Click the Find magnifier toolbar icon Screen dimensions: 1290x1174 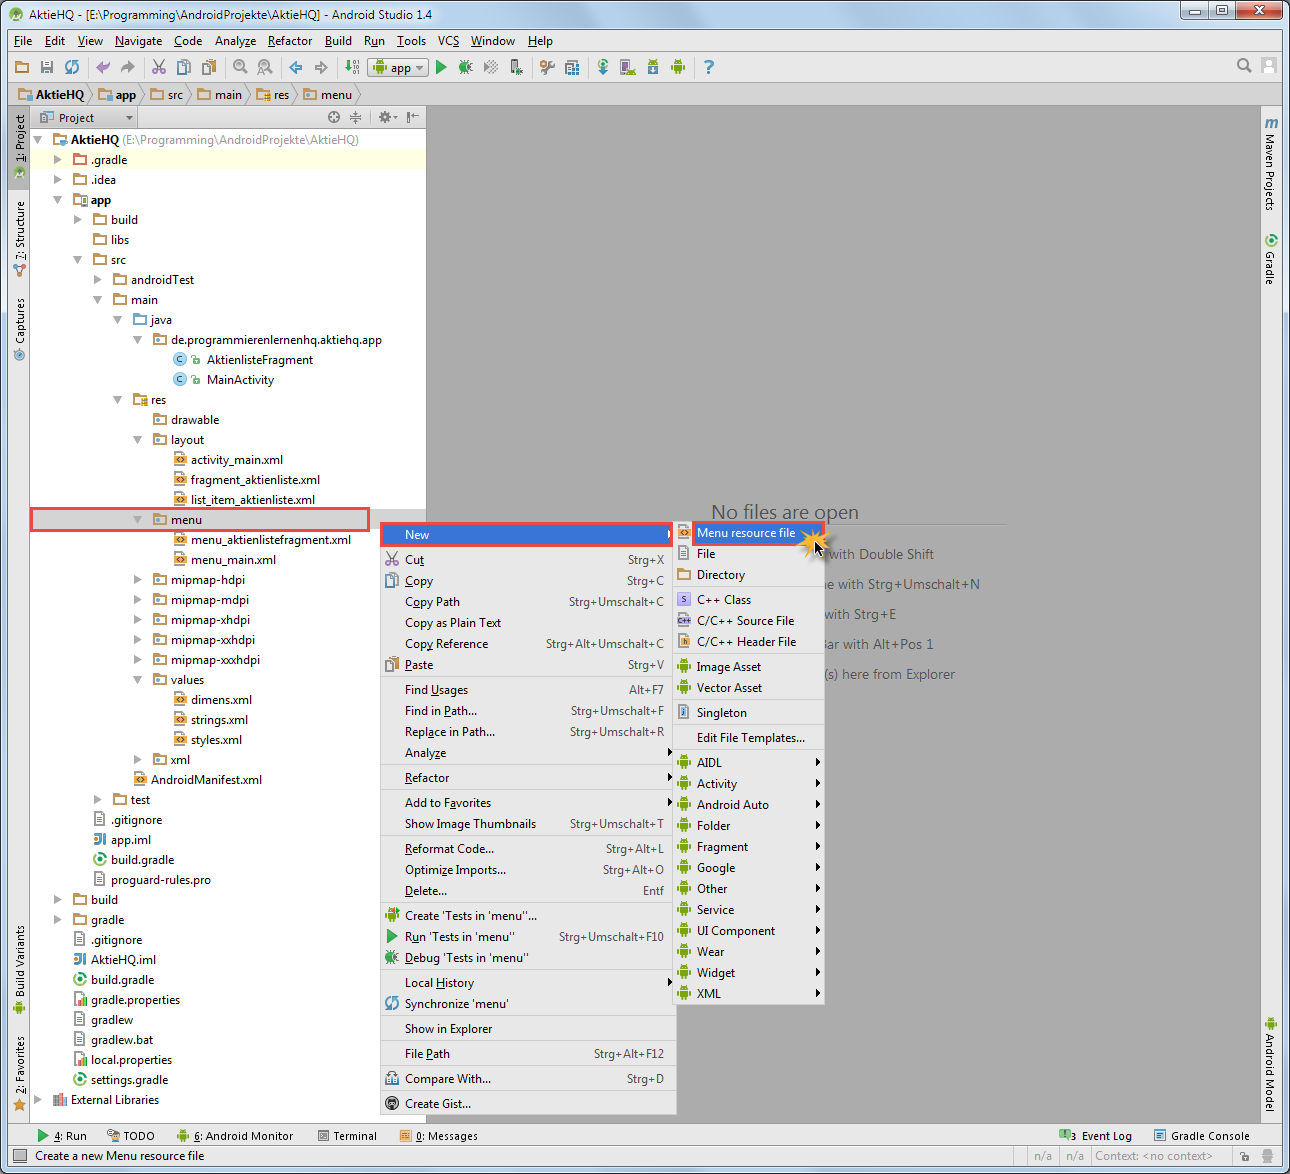click(240, 67)
